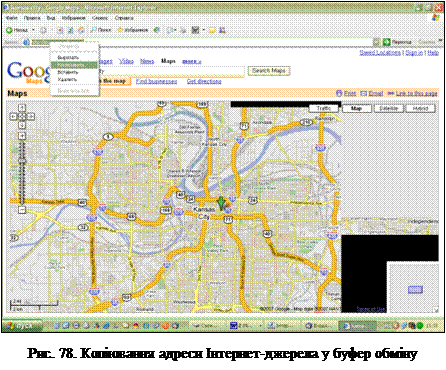Pan map down with arrow control
This screenshot has width=446, height=370.
22,125
